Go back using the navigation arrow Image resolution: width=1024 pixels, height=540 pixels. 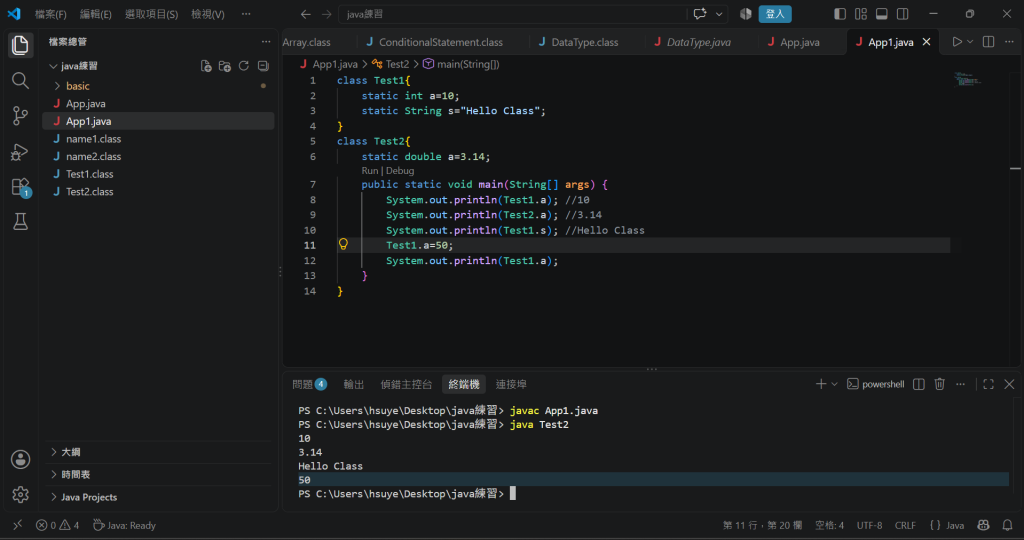coord(306,14)
